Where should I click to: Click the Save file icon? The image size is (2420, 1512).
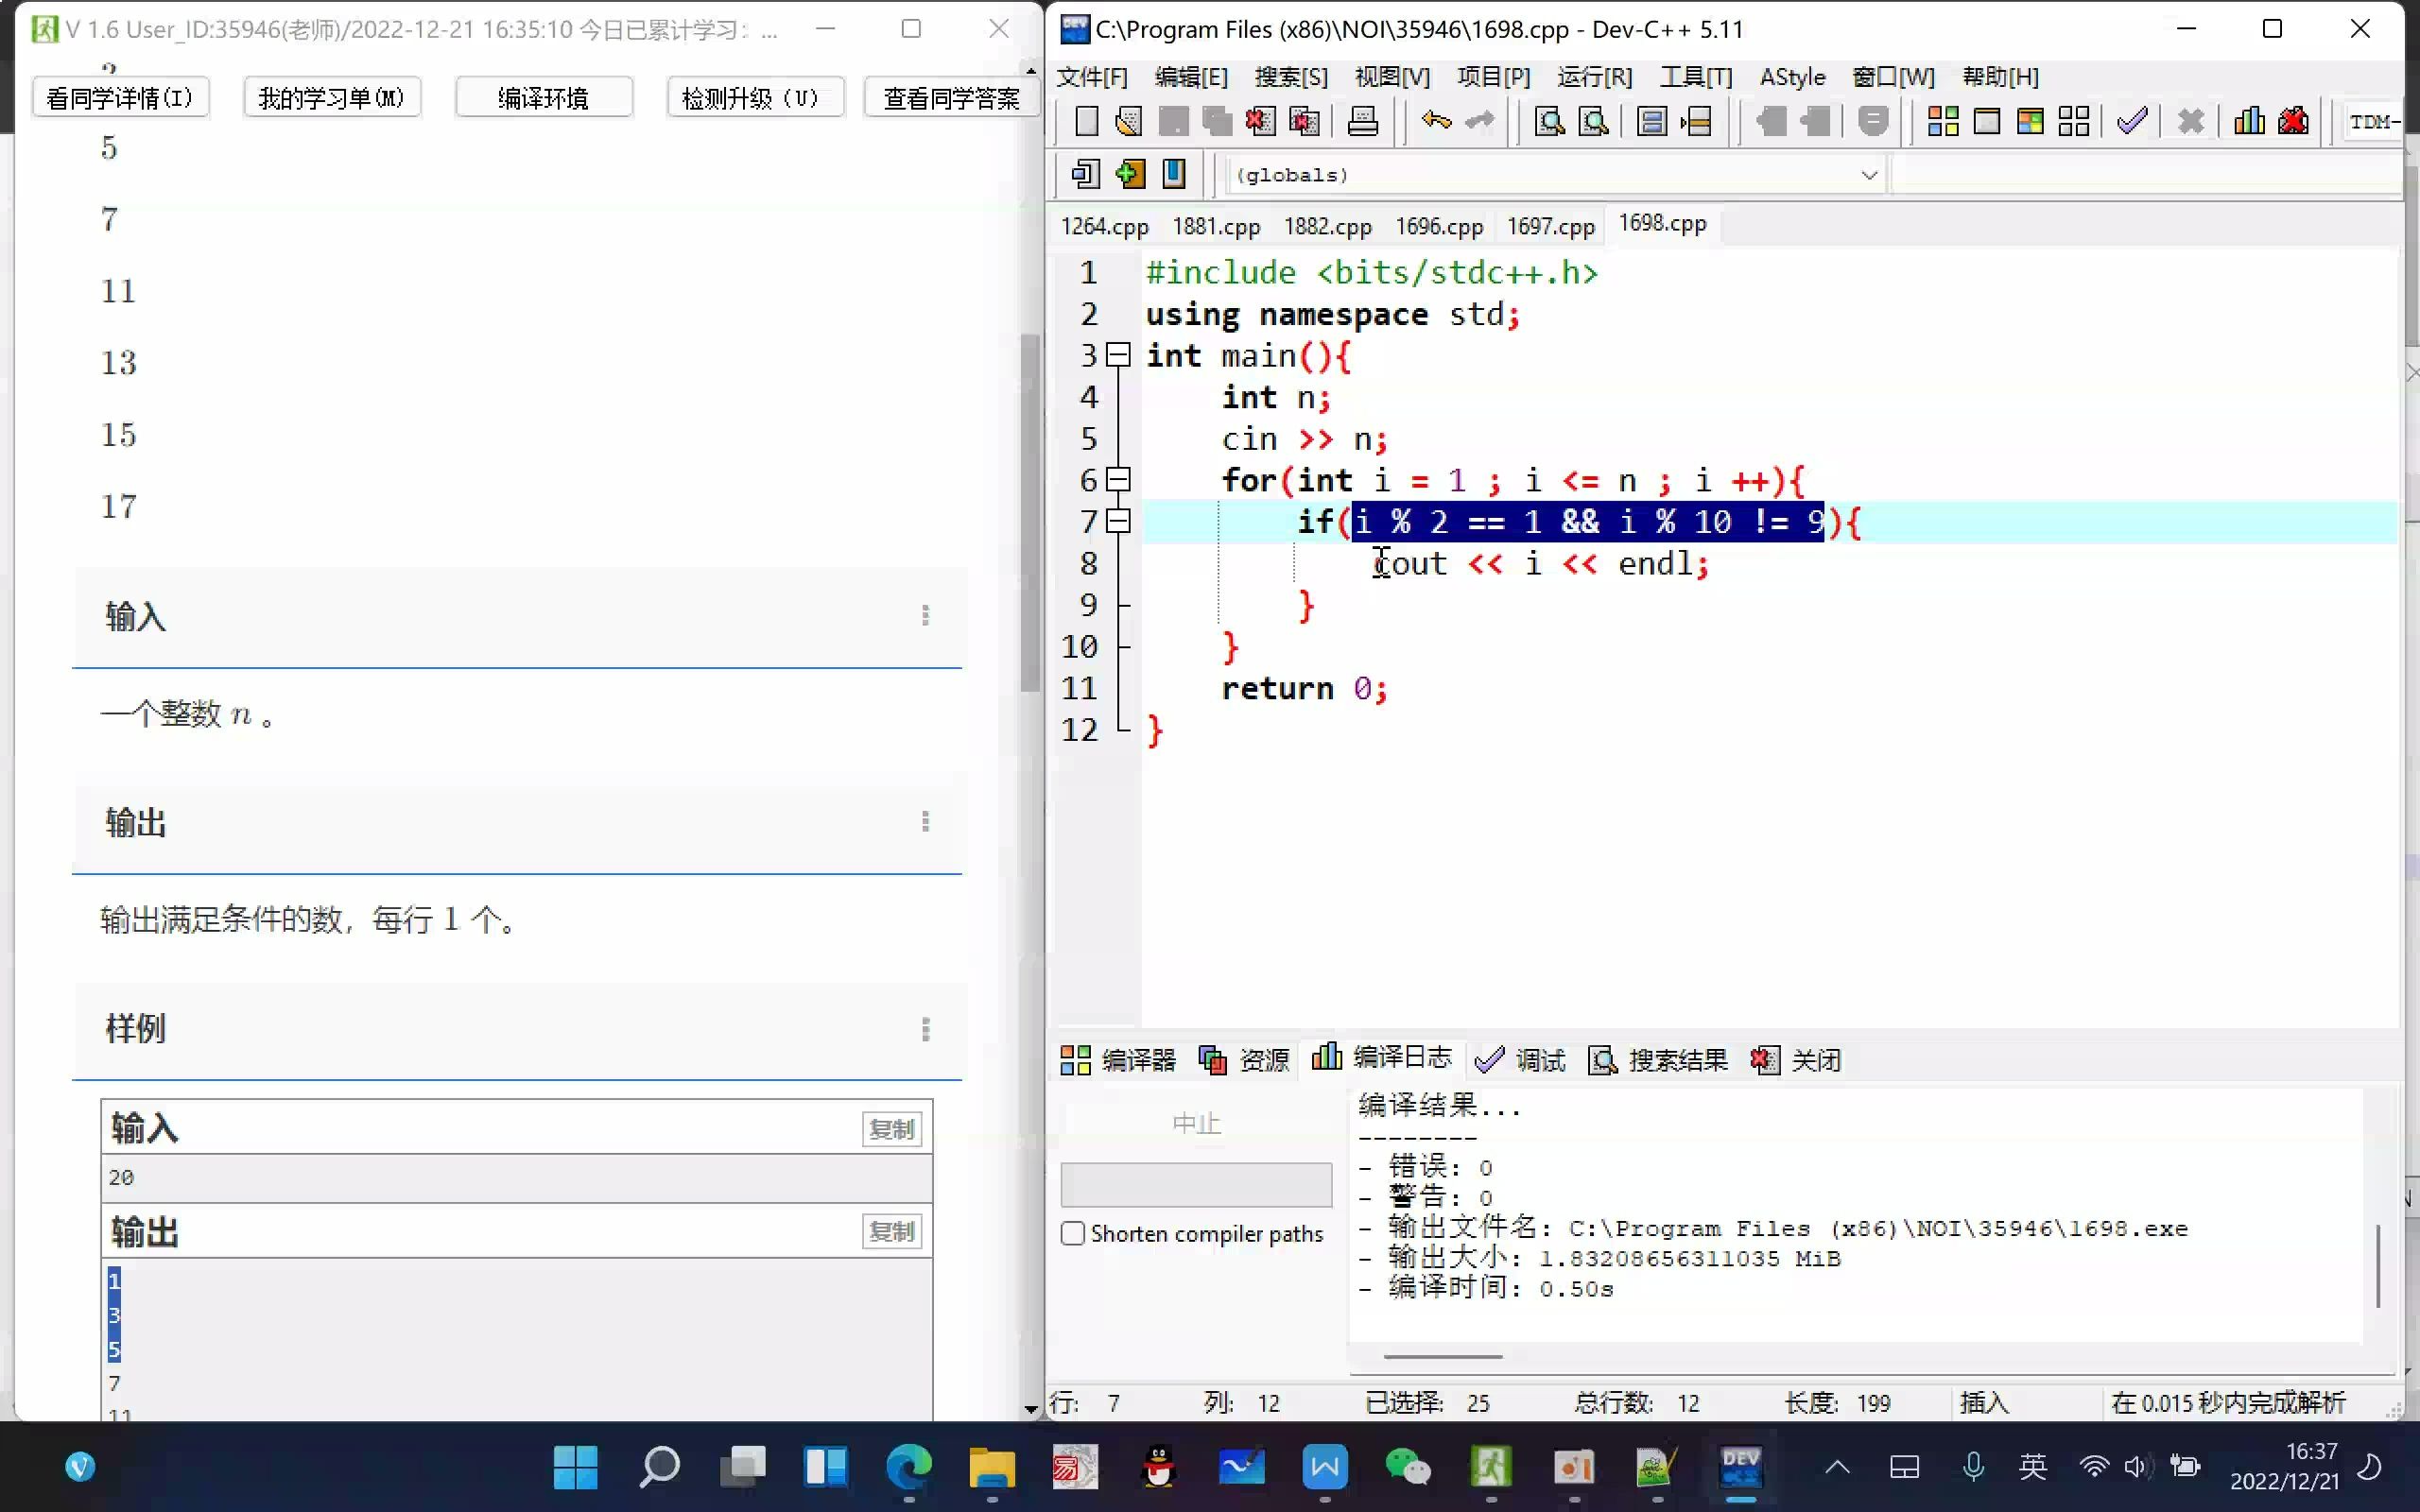click(x=1172, y=120)
